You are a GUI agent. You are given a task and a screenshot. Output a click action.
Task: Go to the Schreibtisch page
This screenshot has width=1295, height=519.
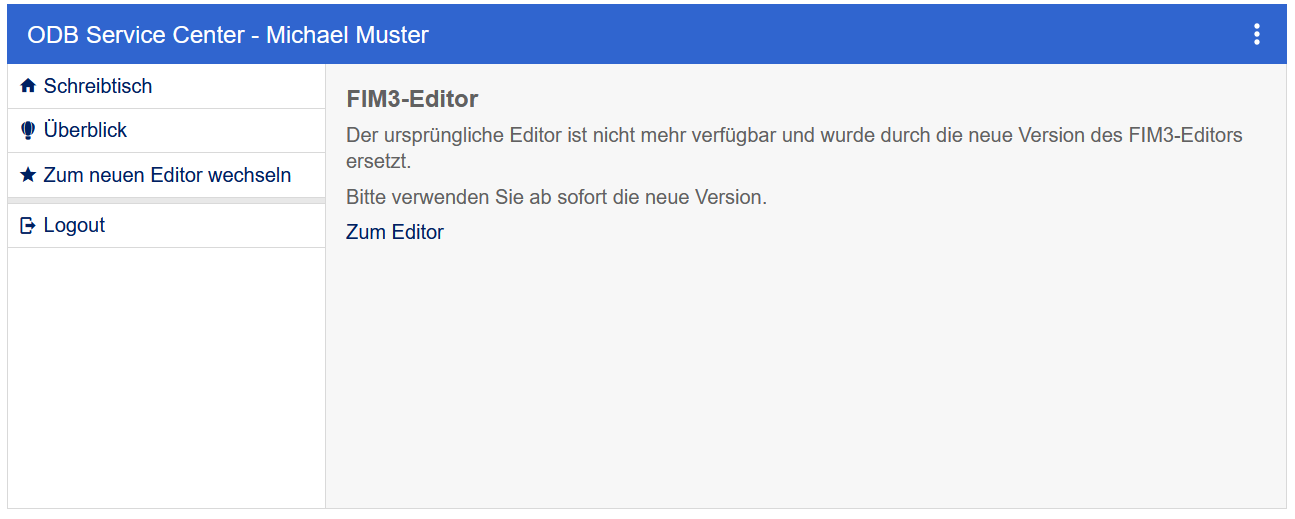tap(98, 87)
